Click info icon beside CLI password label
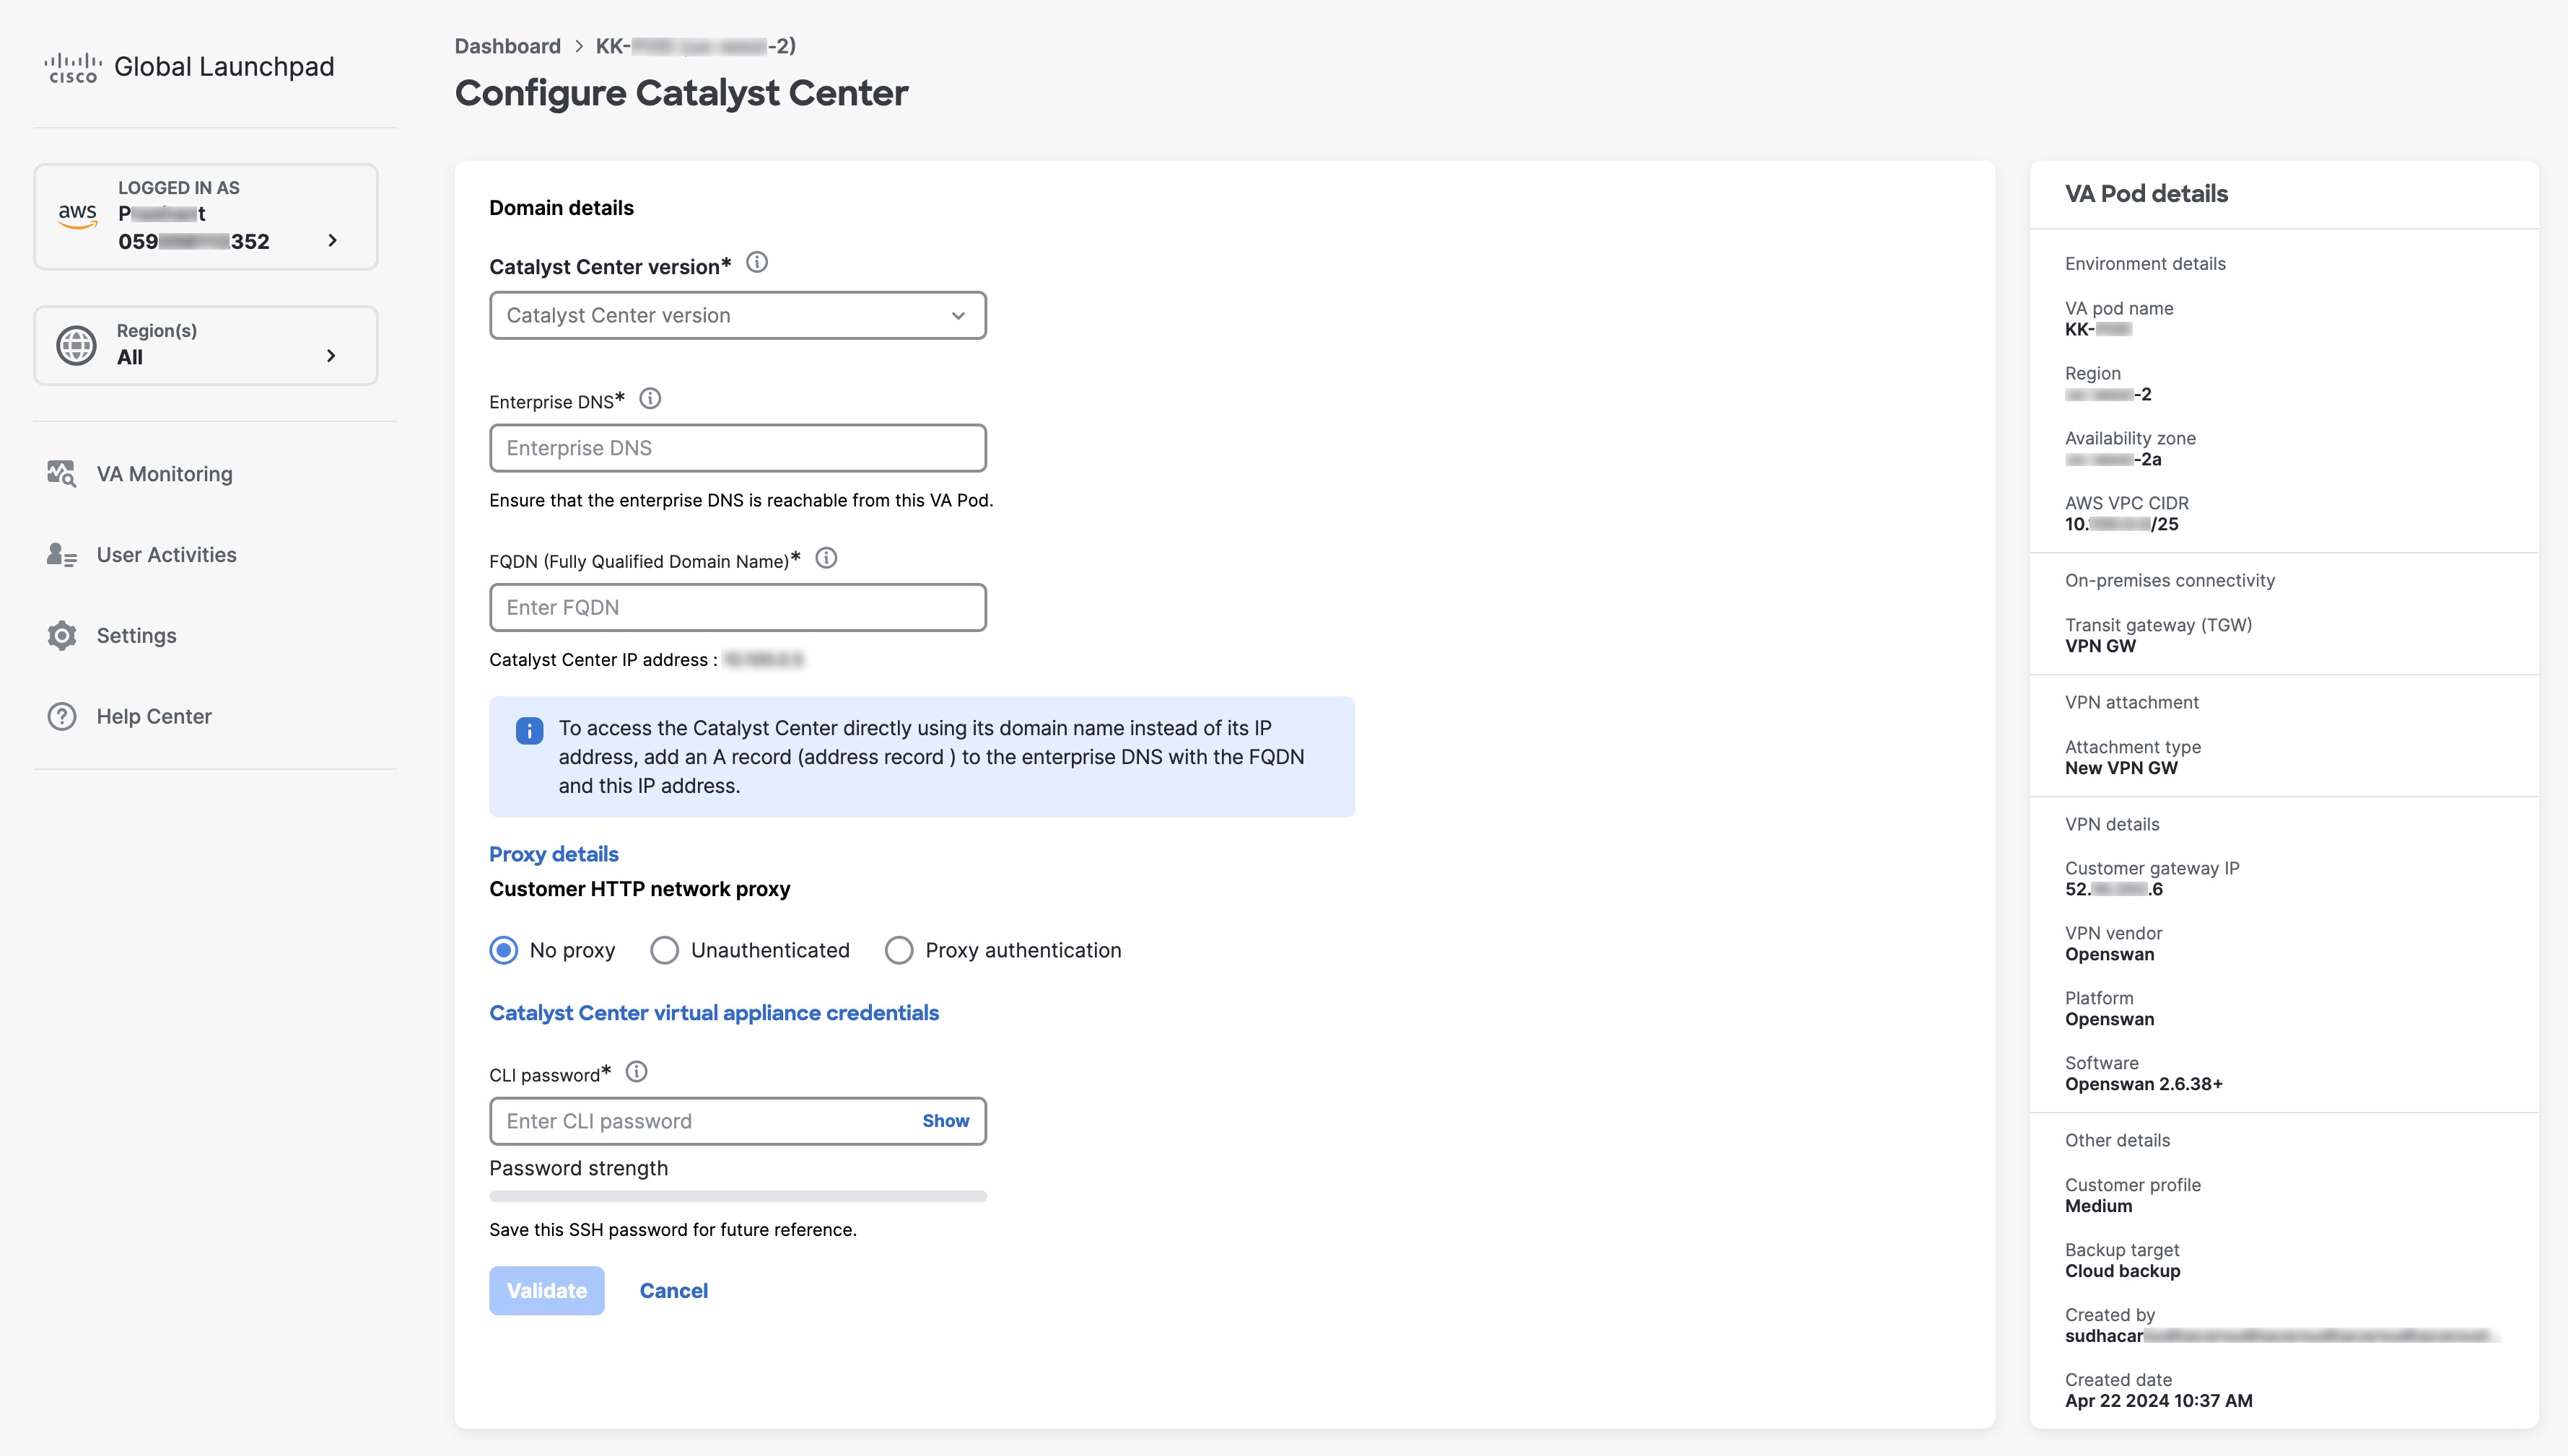This screenshot has height=1456, width=2568. (636, 1072)
